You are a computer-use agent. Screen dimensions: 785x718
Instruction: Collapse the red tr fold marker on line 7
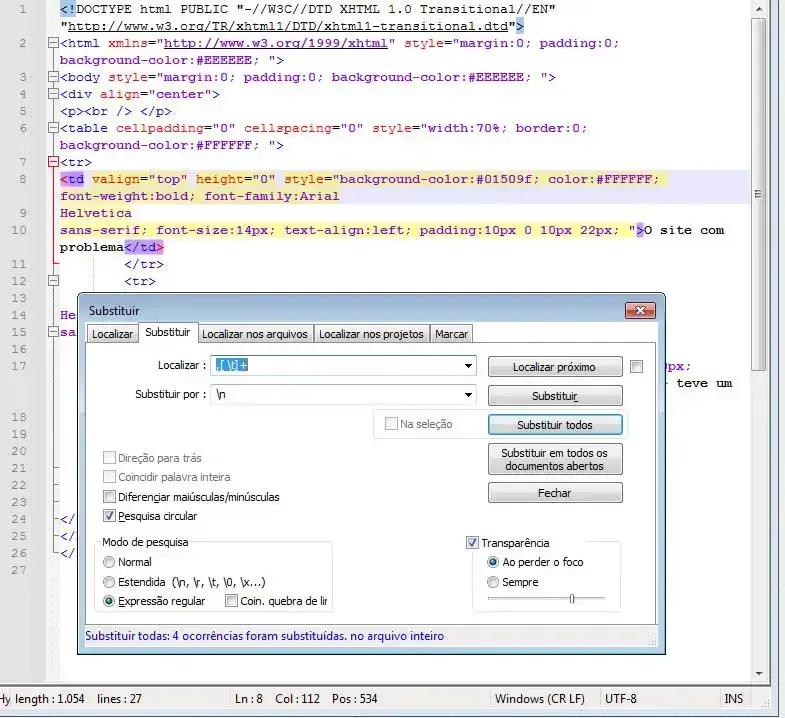[53, 162]
